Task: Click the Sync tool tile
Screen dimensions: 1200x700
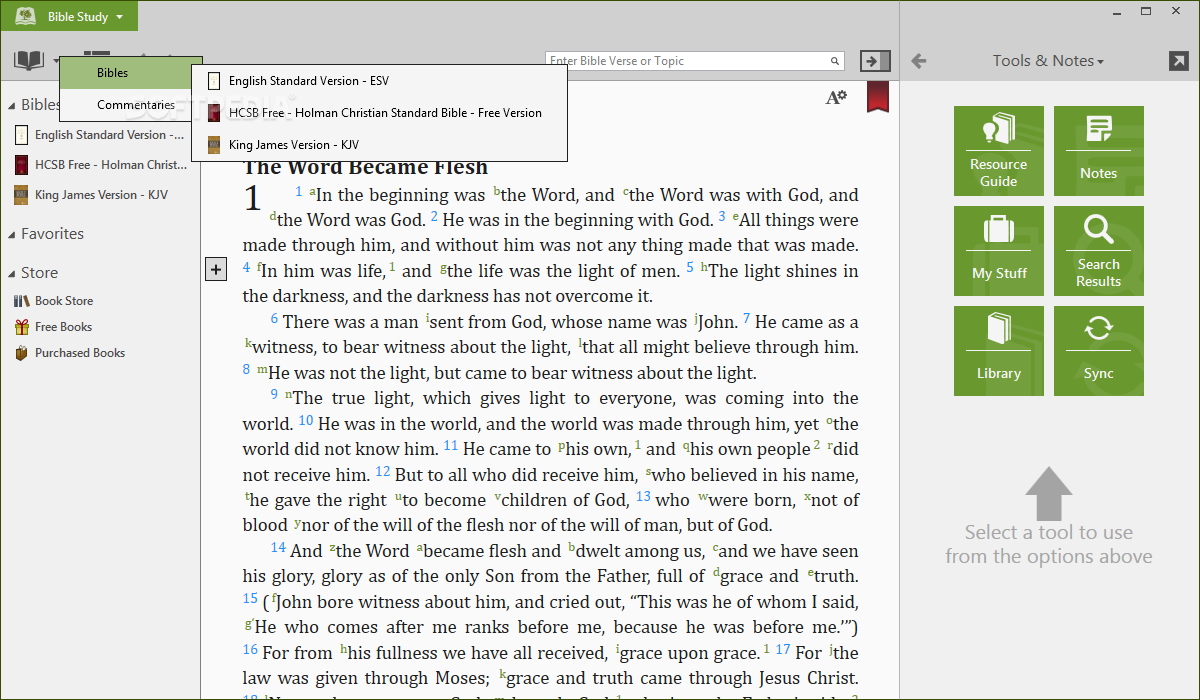Action: [x=1099, y=351]
